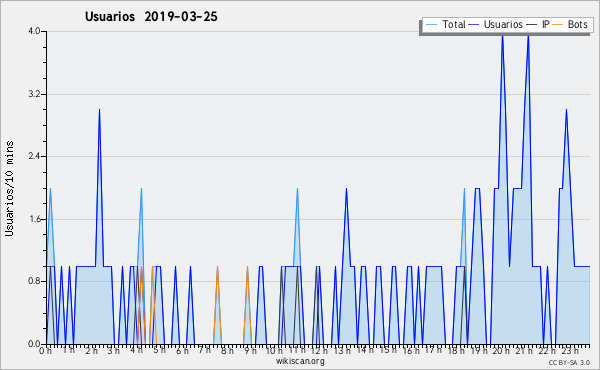Click the '15 h' x-axis label
Screen dimensions: 600x370
pyautogui.click(x=388, y=350)
